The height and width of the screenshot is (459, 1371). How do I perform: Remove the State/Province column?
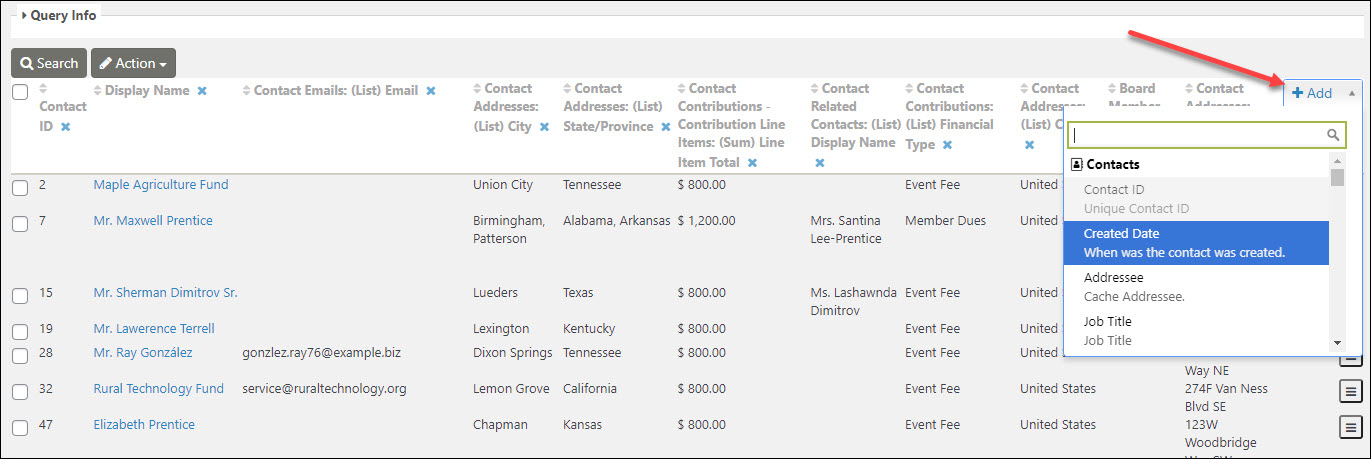666,127
